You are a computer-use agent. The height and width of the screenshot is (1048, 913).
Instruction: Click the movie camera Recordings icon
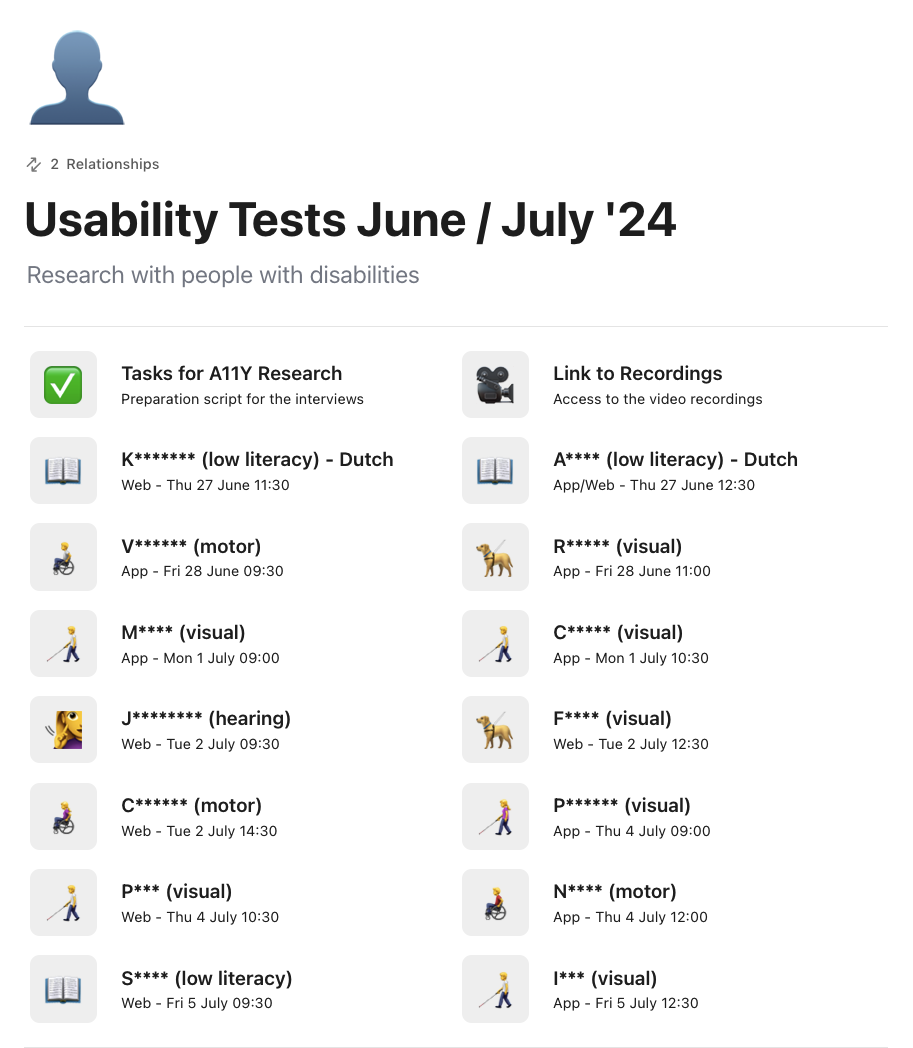click(x=495, y=384)
